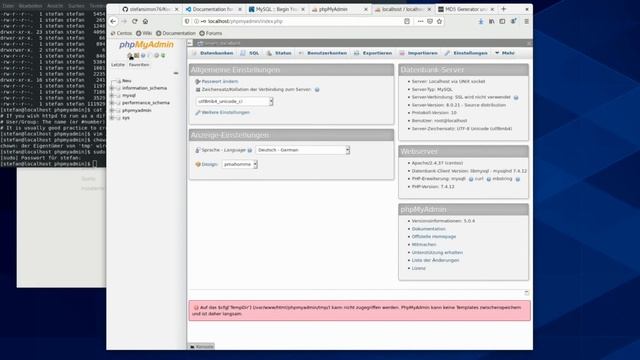Toggle Firefox sidebar view icon

[502, 21]
